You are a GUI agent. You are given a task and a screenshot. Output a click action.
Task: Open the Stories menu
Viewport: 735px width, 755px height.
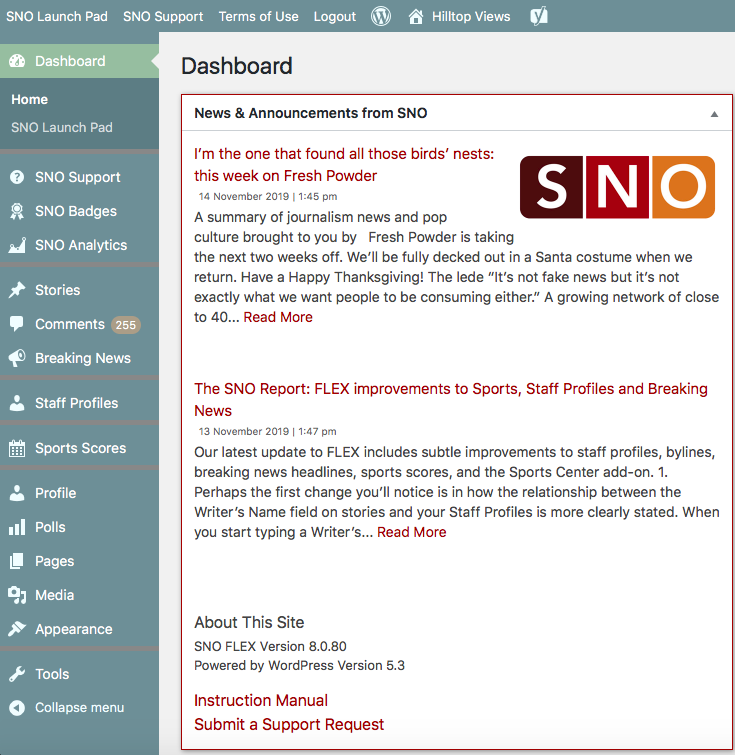(x=57, y=290)
